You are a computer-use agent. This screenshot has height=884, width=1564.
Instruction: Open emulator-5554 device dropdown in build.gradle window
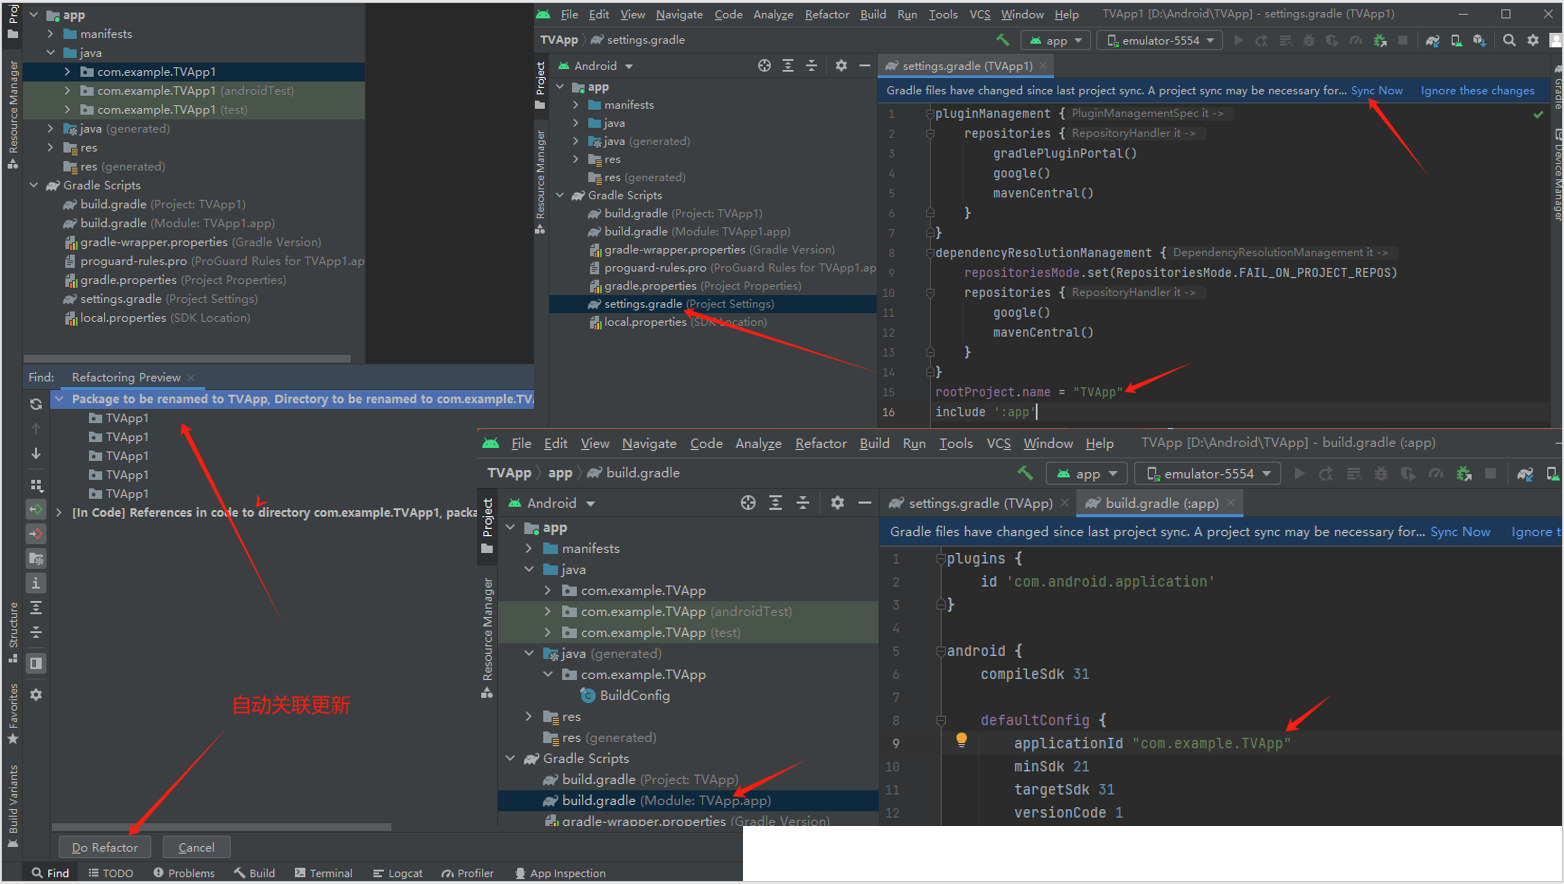tap(1207, 473)
